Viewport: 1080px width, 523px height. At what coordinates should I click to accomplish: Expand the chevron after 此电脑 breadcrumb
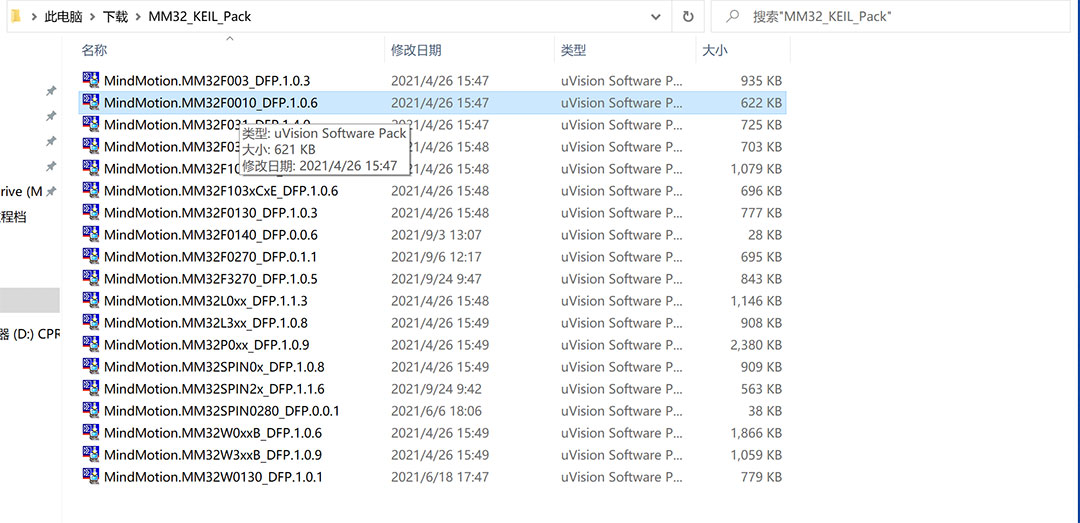click(93, 17)
